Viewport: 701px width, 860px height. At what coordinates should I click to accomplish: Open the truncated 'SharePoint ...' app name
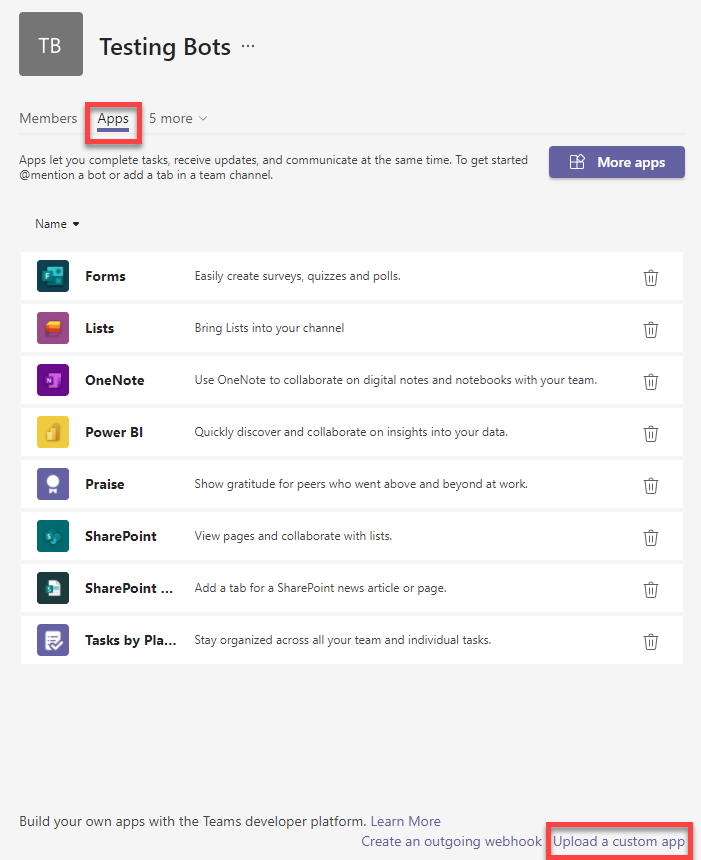click(x=129, y=588)
